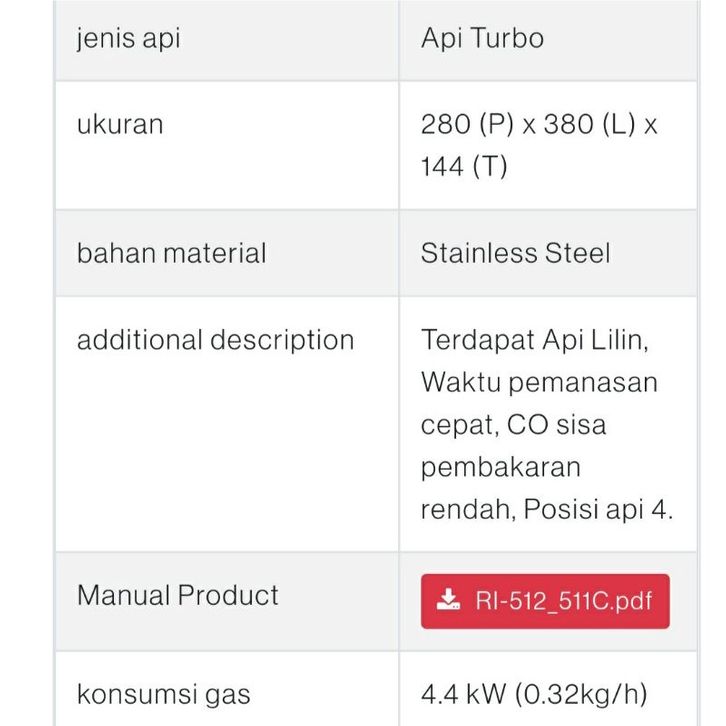
Task: Select the "additional description" label
Action: [216, 340]
